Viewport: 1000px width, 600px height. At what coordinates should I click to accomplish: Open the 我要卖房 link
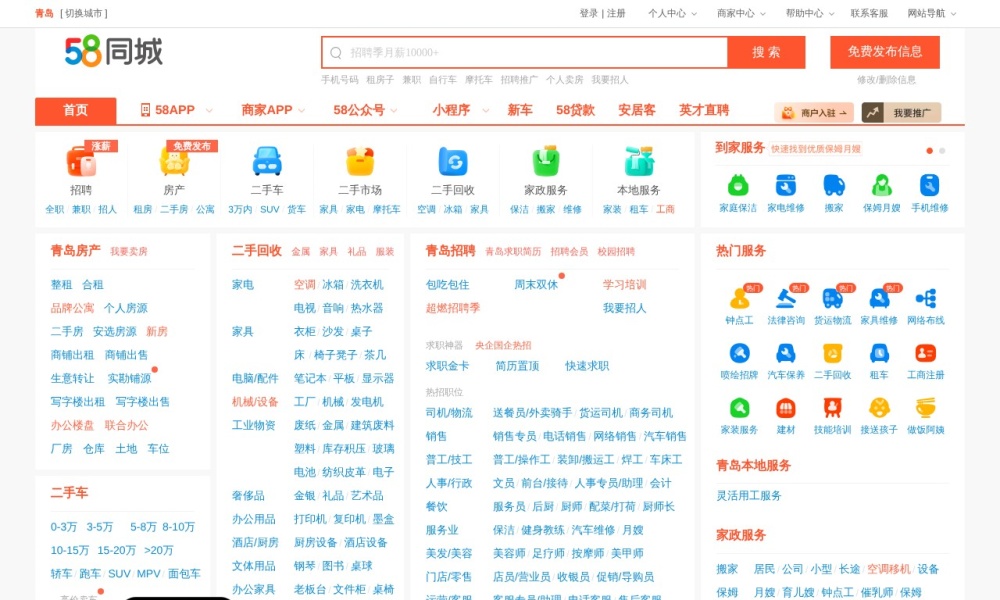pos(128,251)
